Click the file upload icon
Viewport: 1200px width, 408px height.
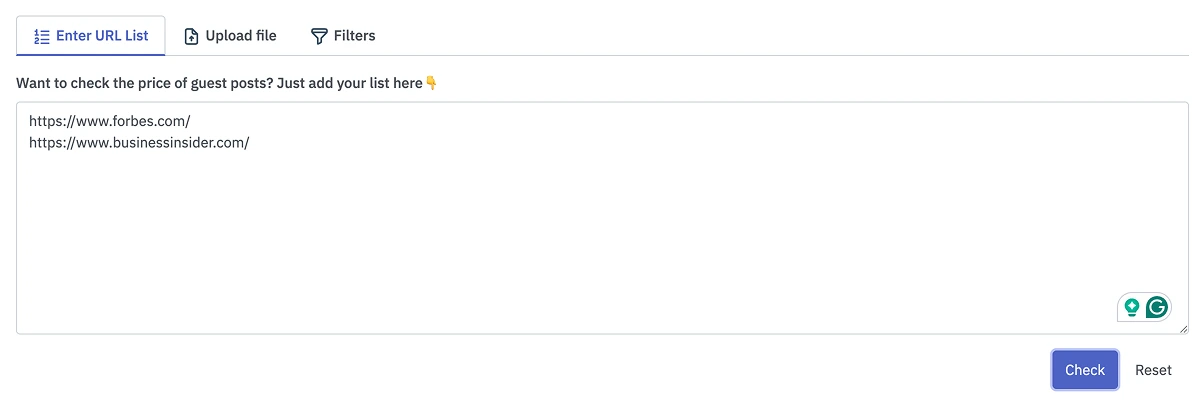(192, 36)
